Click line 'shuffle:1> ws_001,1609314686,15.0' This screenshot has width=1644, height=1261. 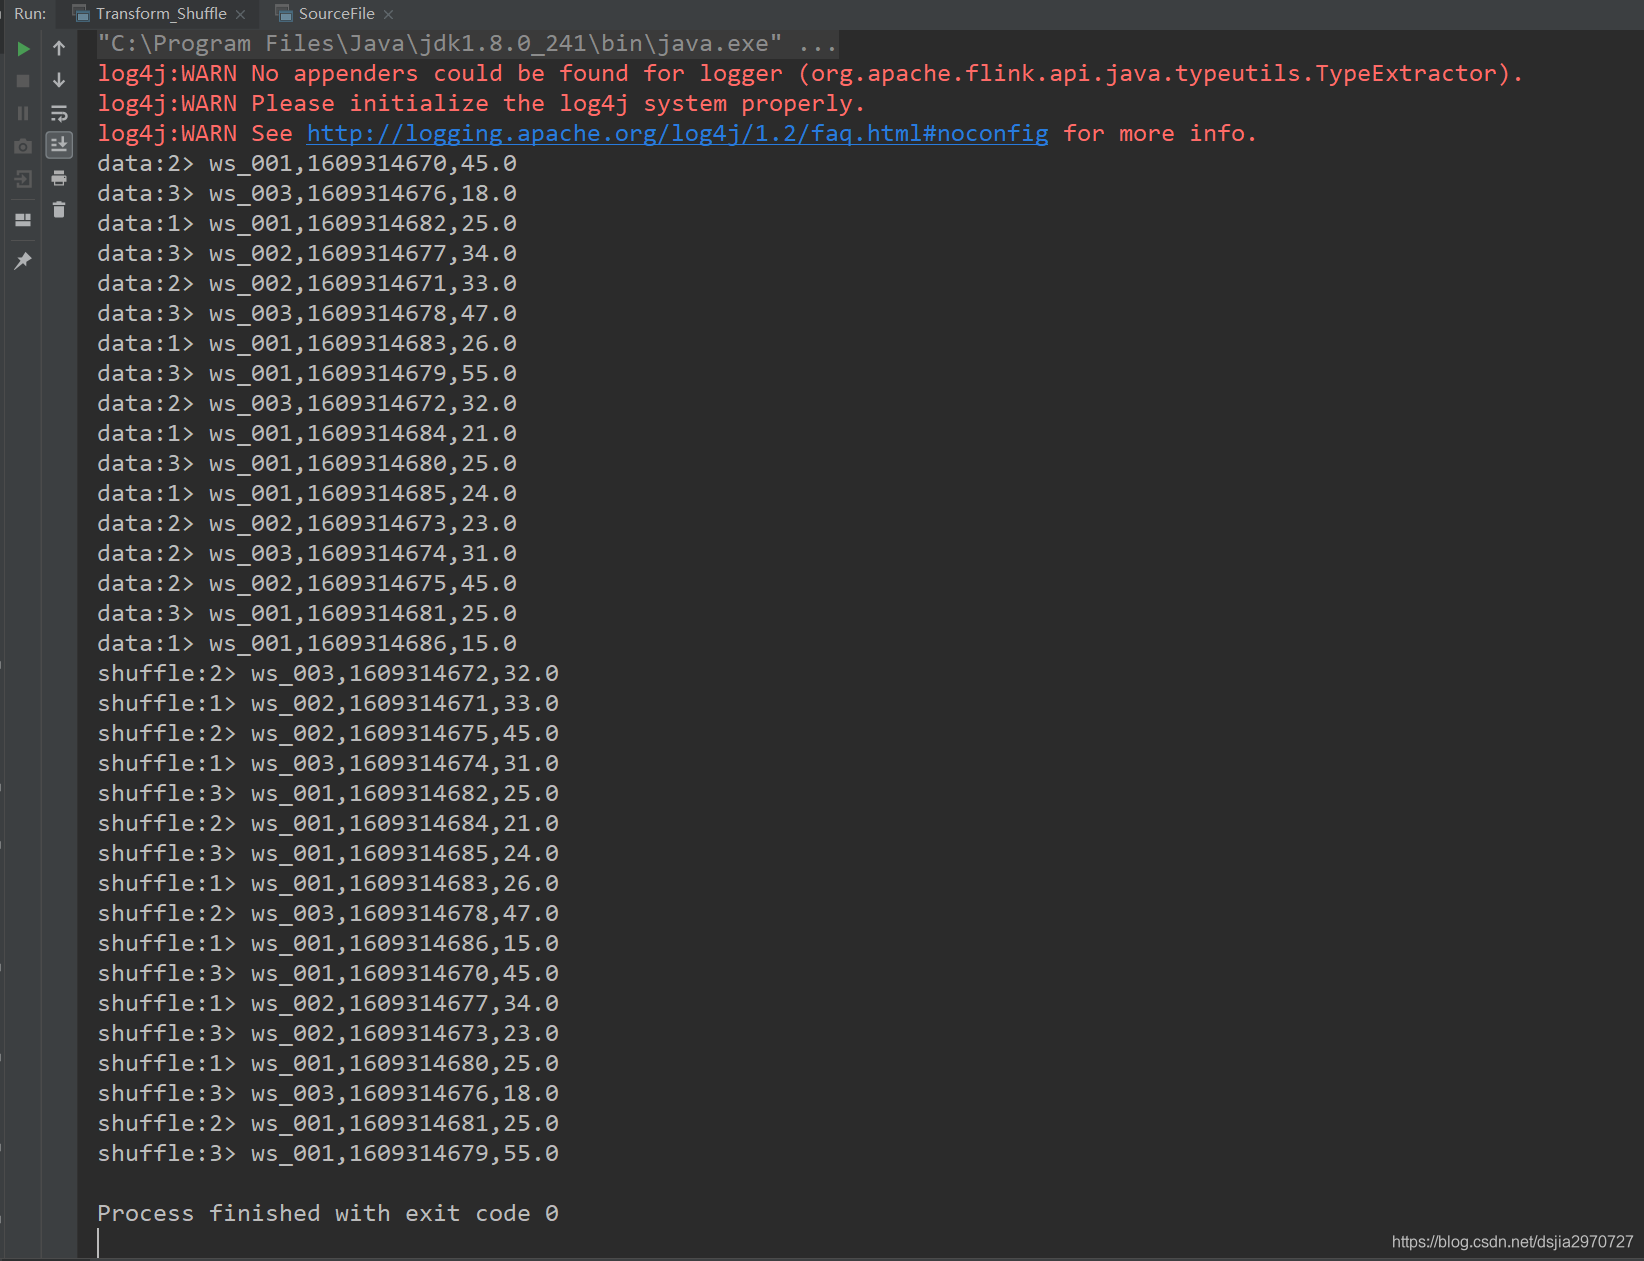click(328, 943)
